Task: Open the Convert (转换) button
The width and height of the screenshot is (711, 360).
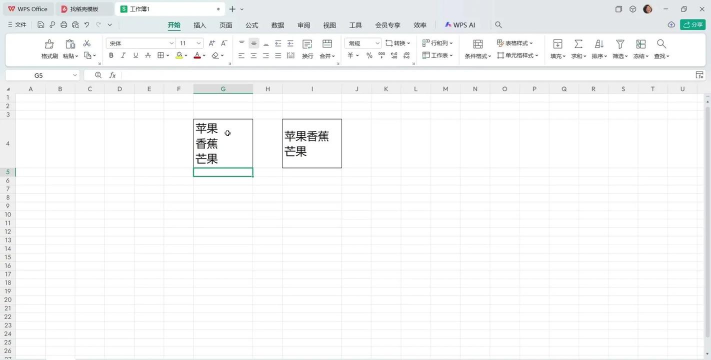Action: pos(398,43)
